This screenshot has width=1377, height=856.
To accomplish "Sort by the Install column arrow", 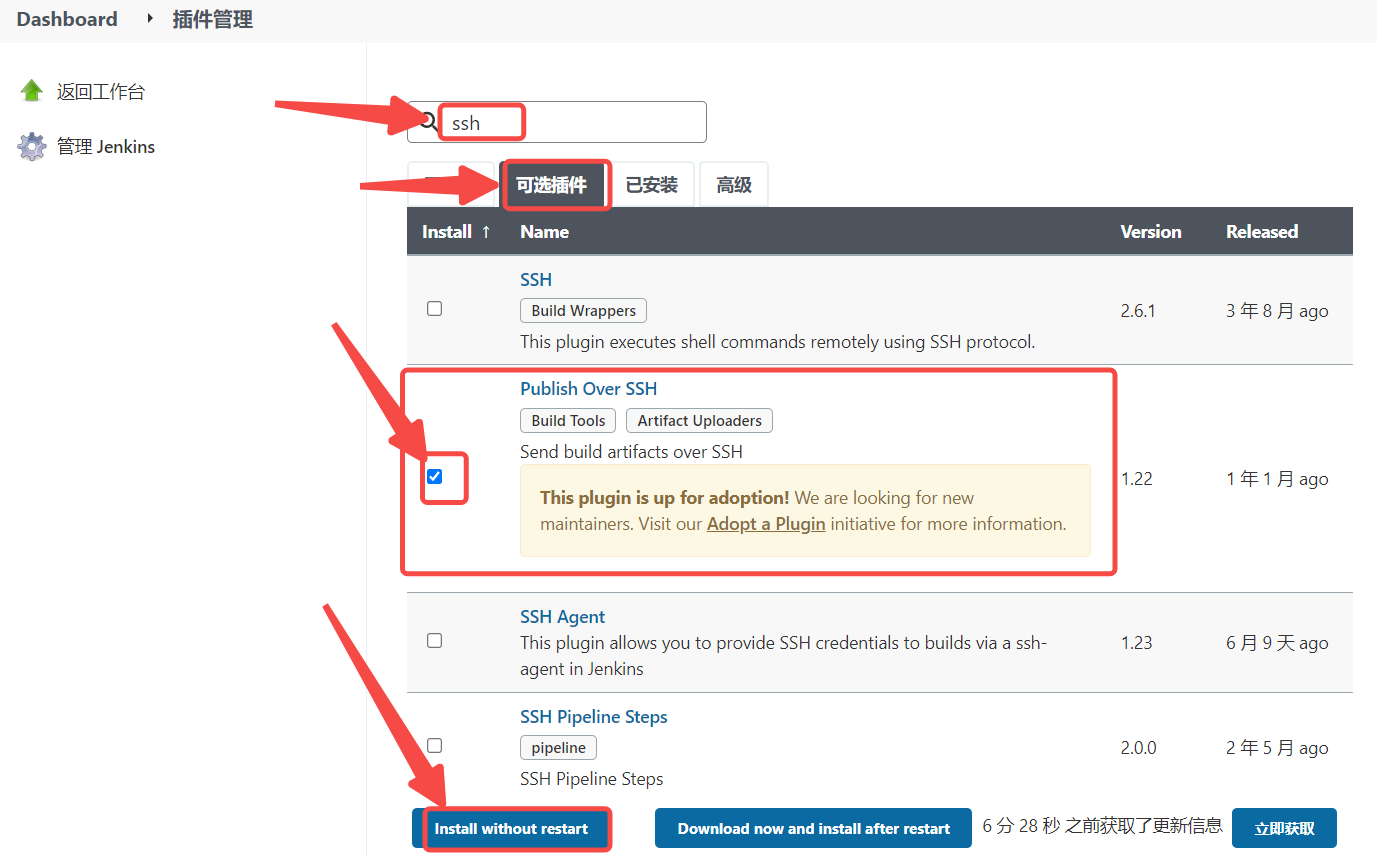I will pyautogui.click(x=486, y=231).
